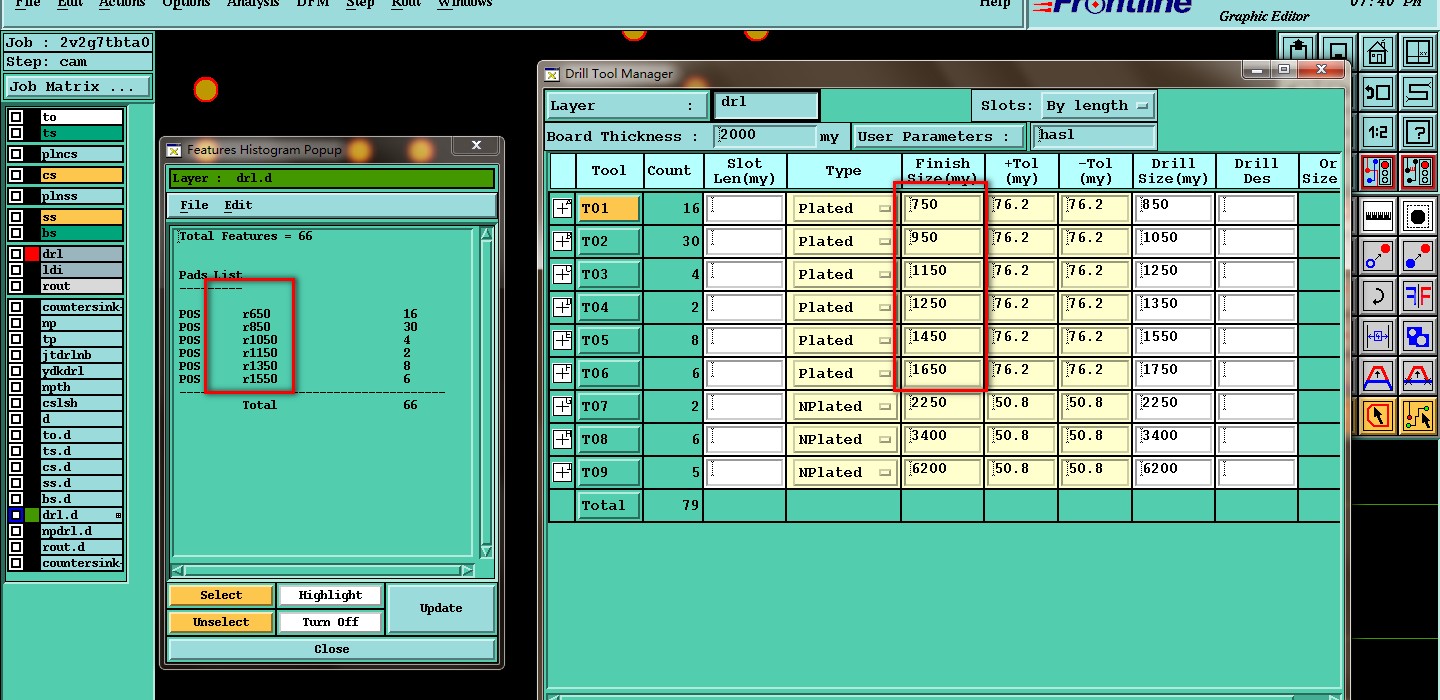The image size is (1440, 700).
Task: Toggle the checkbox for layer ss
Action: tap(16, 217)
